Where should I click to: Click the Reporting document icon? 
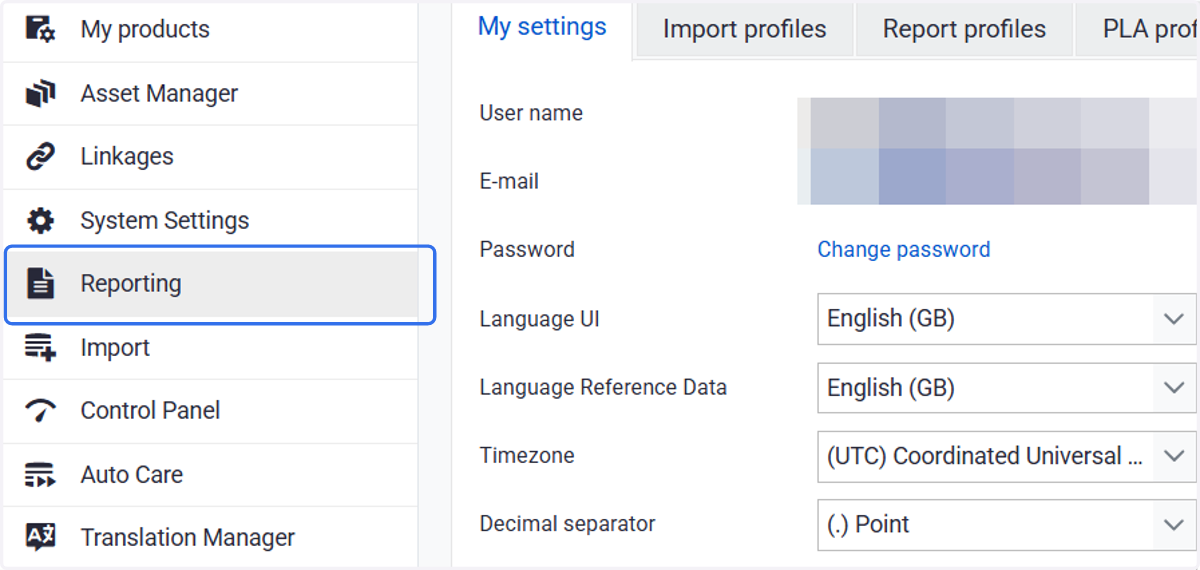tap(40, 284)
